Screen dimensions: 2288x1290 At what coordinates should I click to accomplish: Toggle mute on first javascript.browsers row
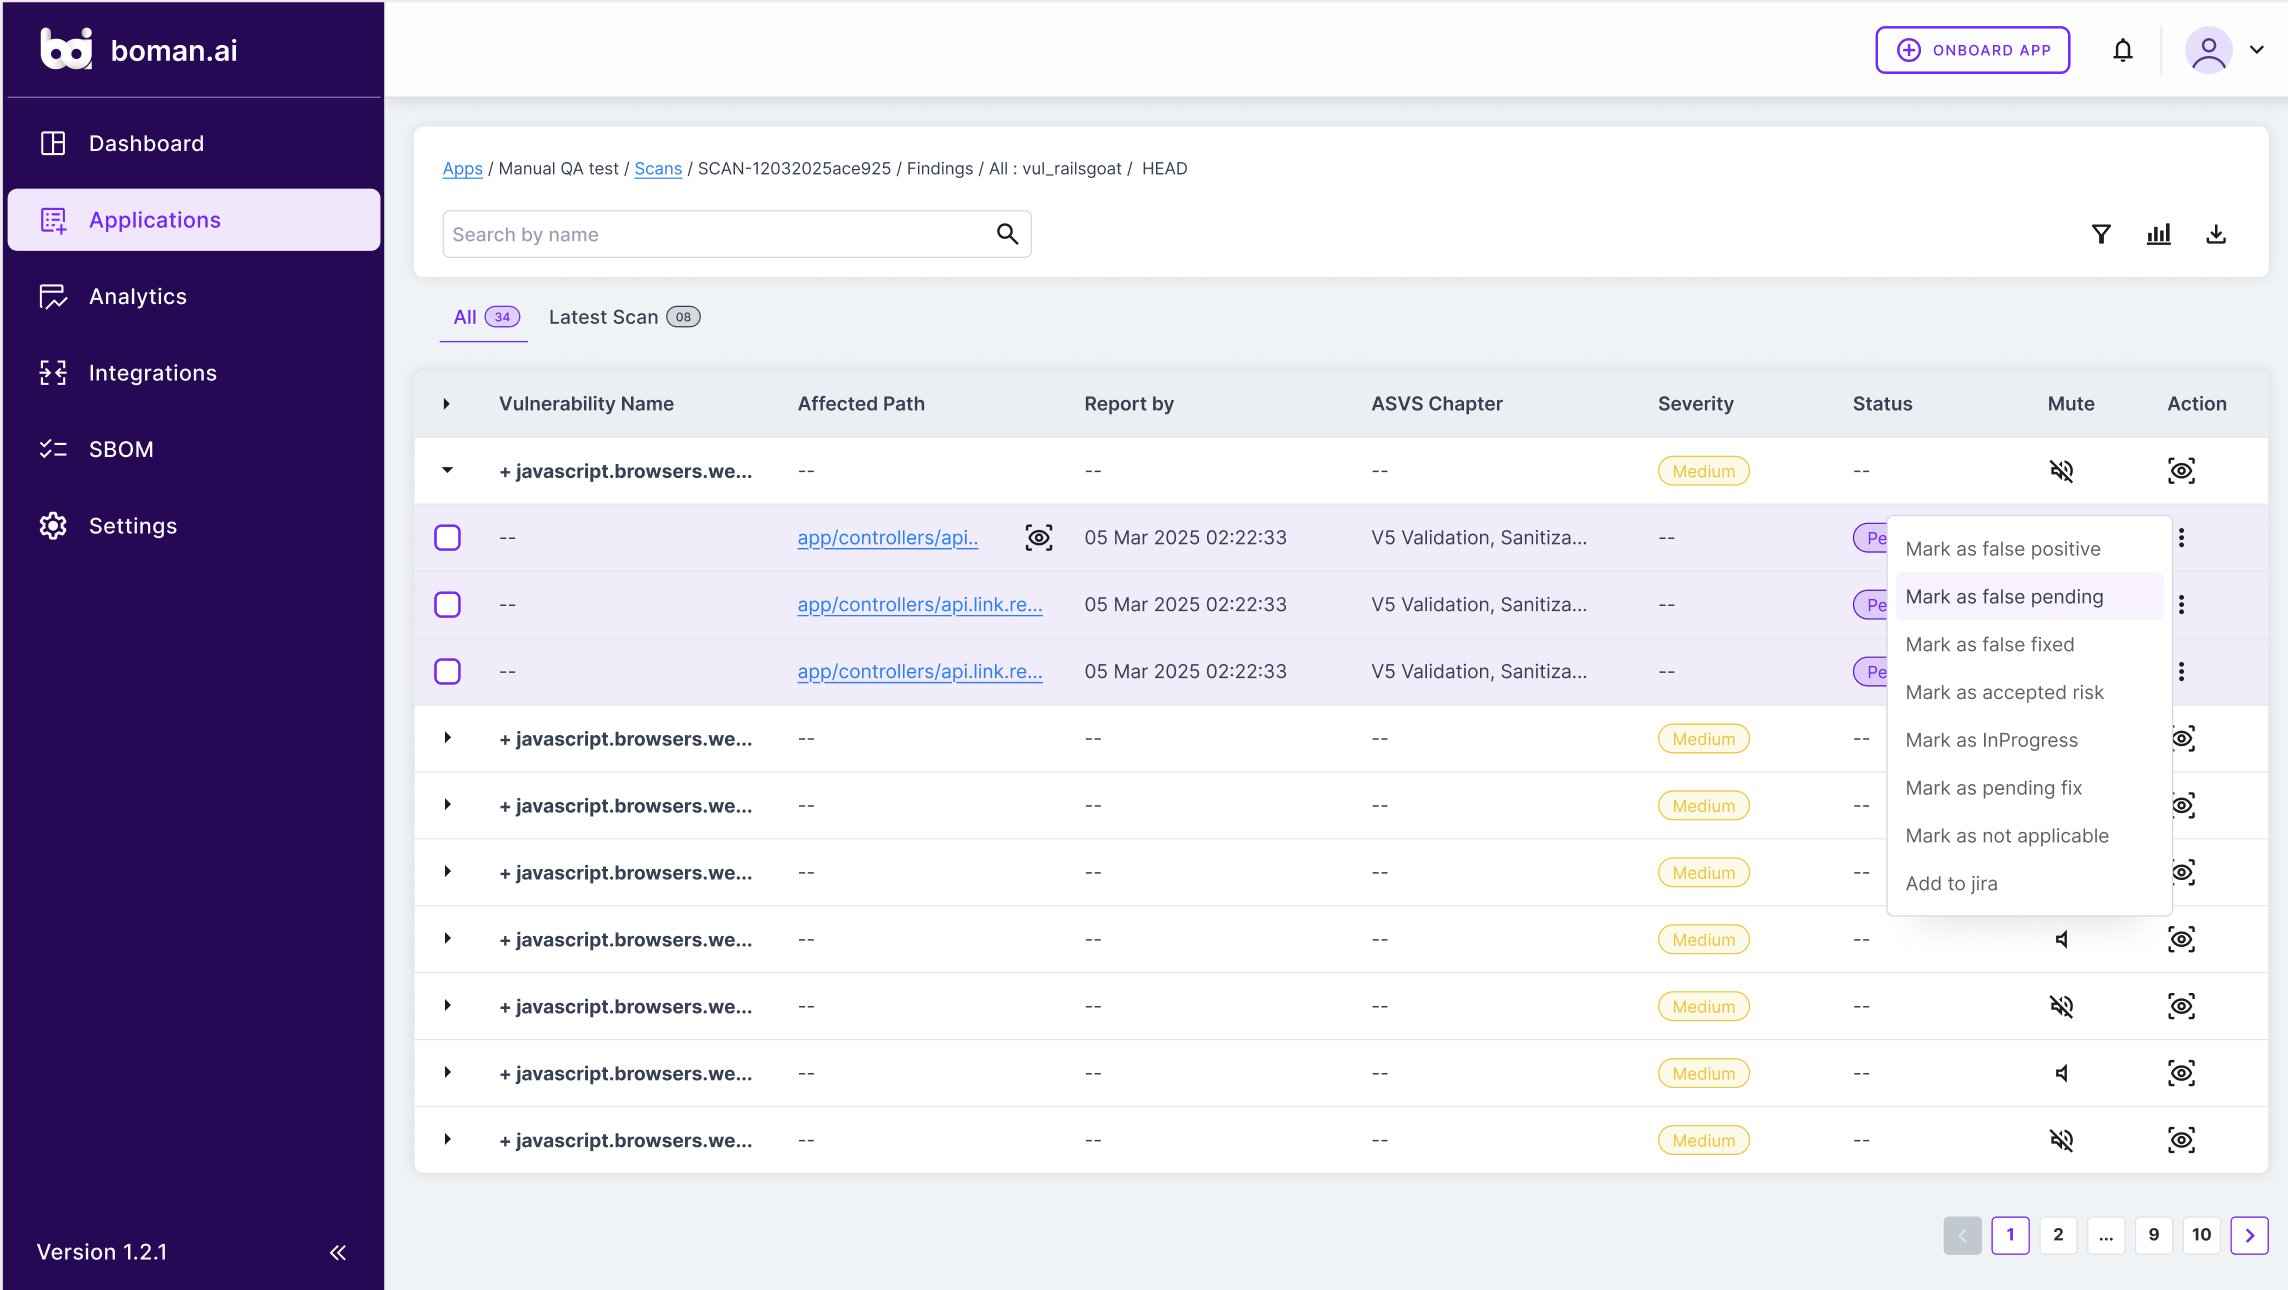pos(2061,471)
